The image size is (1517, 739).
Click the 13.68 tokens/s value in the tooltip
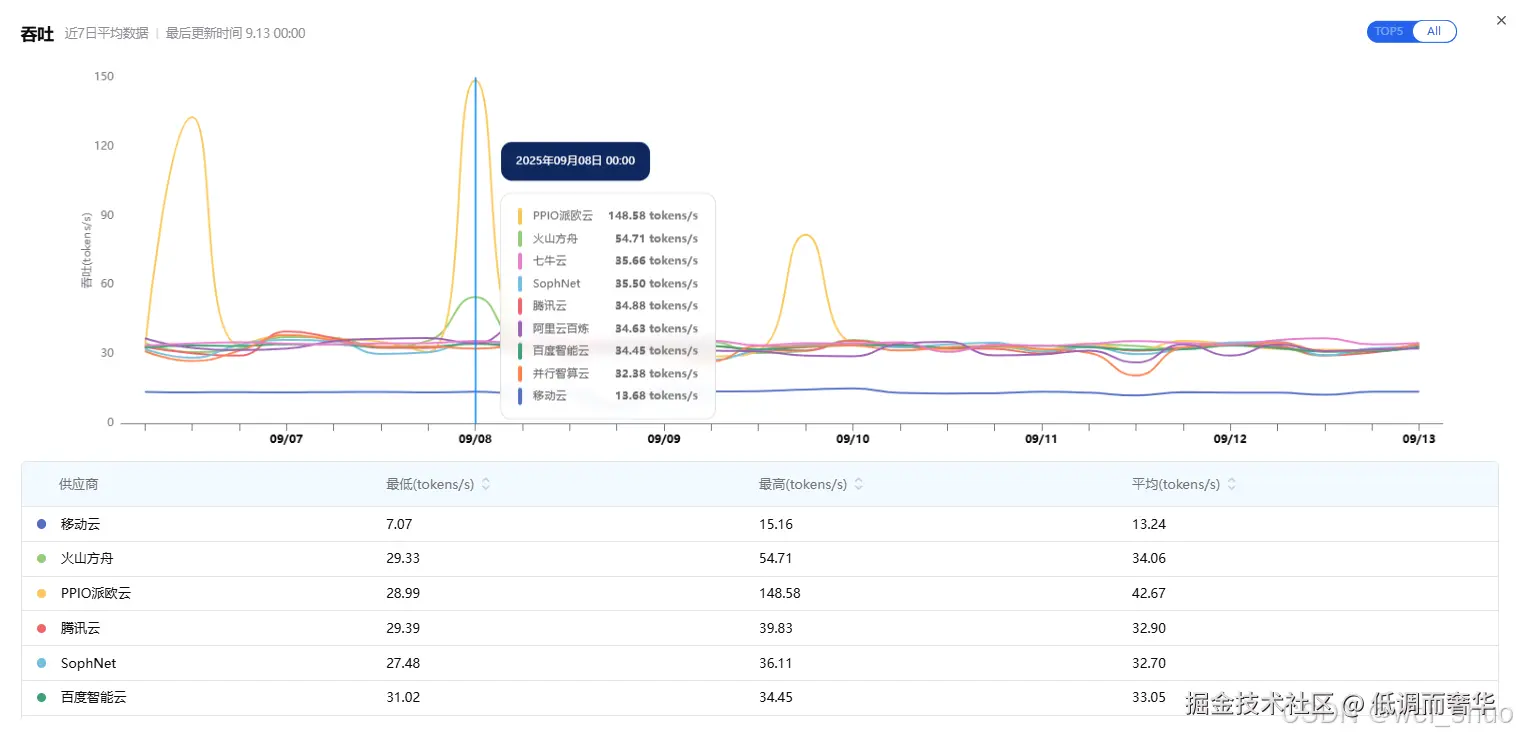click(657, 396)
